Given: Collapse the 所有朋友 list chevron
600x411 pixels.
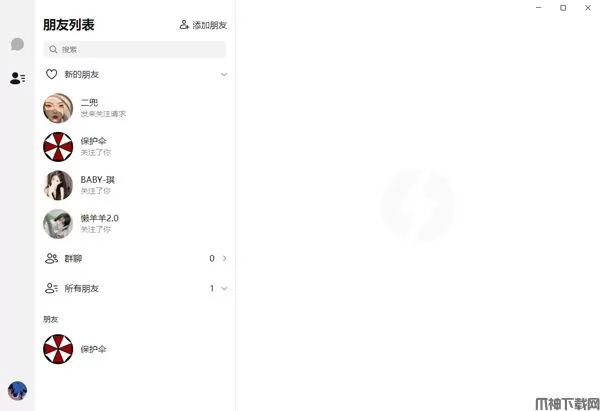Looking at the screenshot, I should [224, 288].
